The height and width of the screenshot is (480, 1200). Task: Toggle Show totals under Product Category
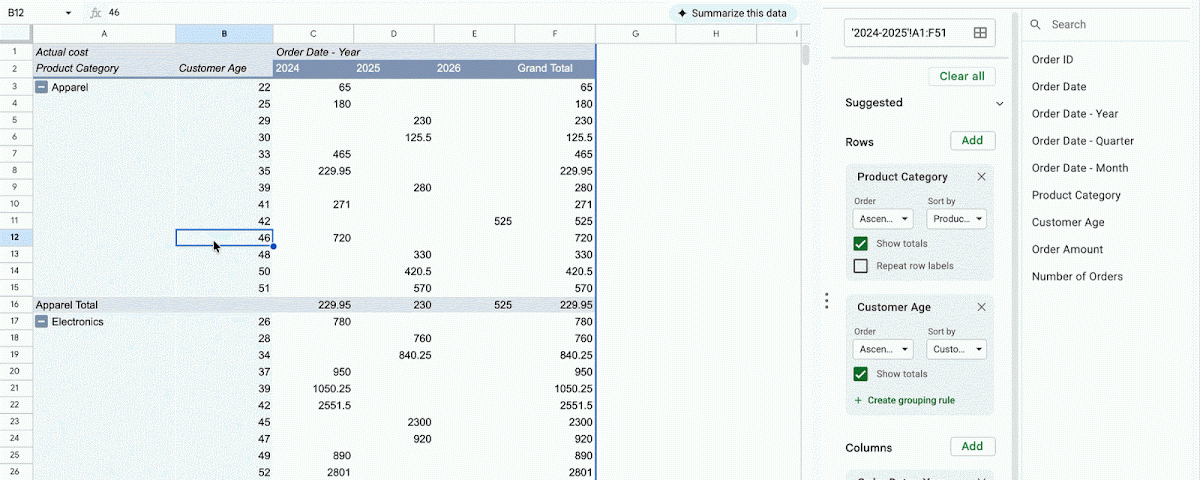pyautogui.click(x=860, y=244)
